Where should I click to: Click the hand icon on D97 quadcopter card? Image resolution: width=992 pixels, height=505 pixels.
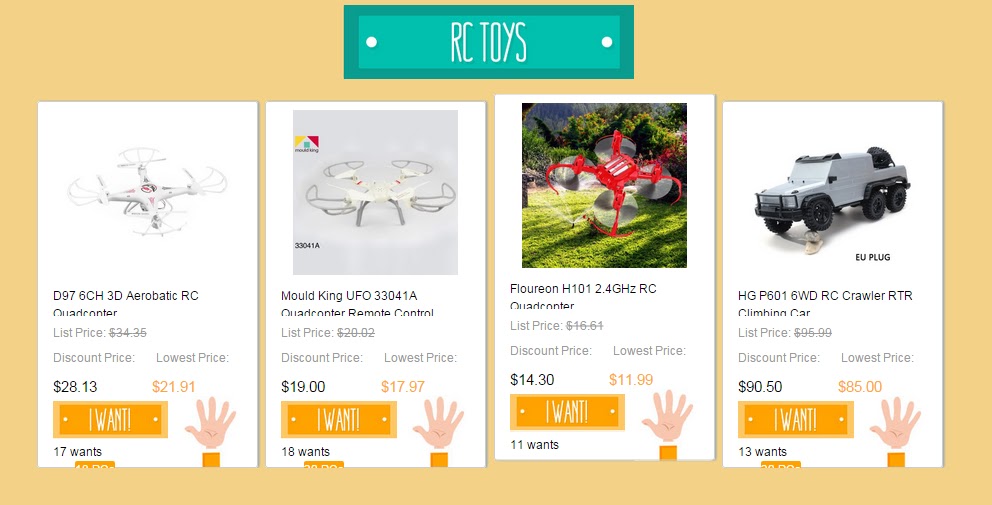pos(211,423)
